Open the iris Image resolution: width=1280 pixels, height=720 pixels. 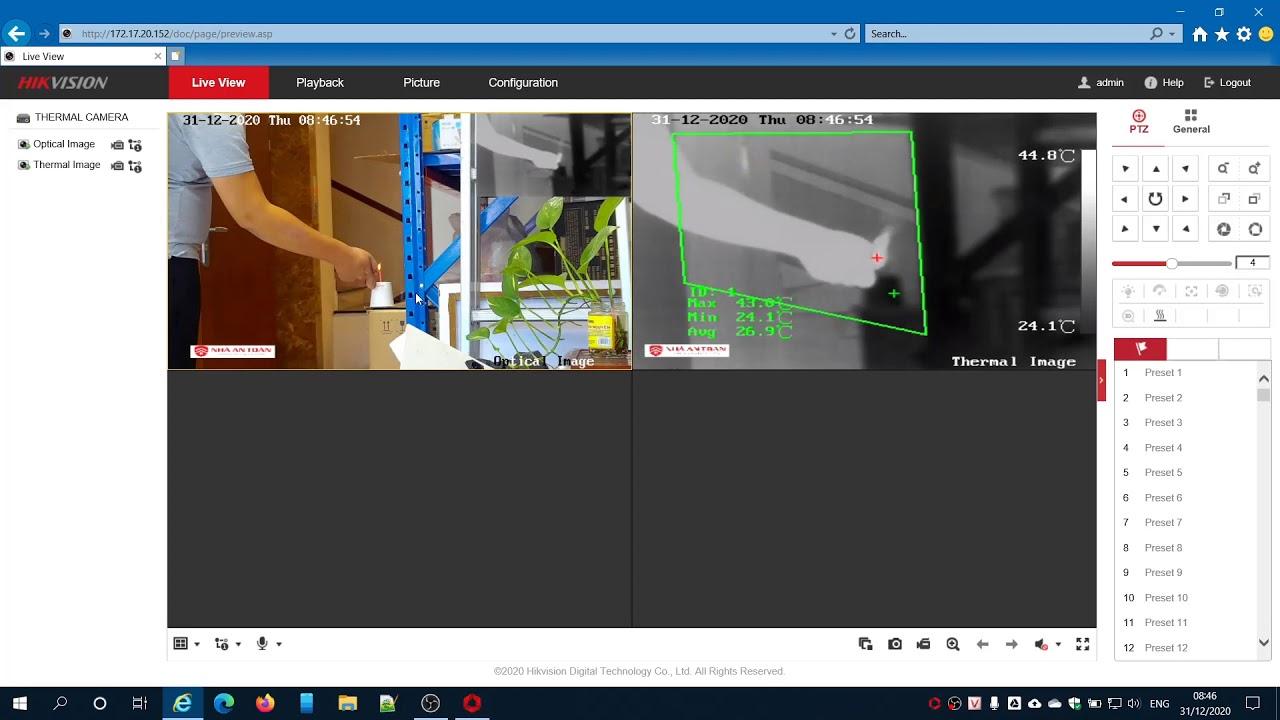[1255, 229]
